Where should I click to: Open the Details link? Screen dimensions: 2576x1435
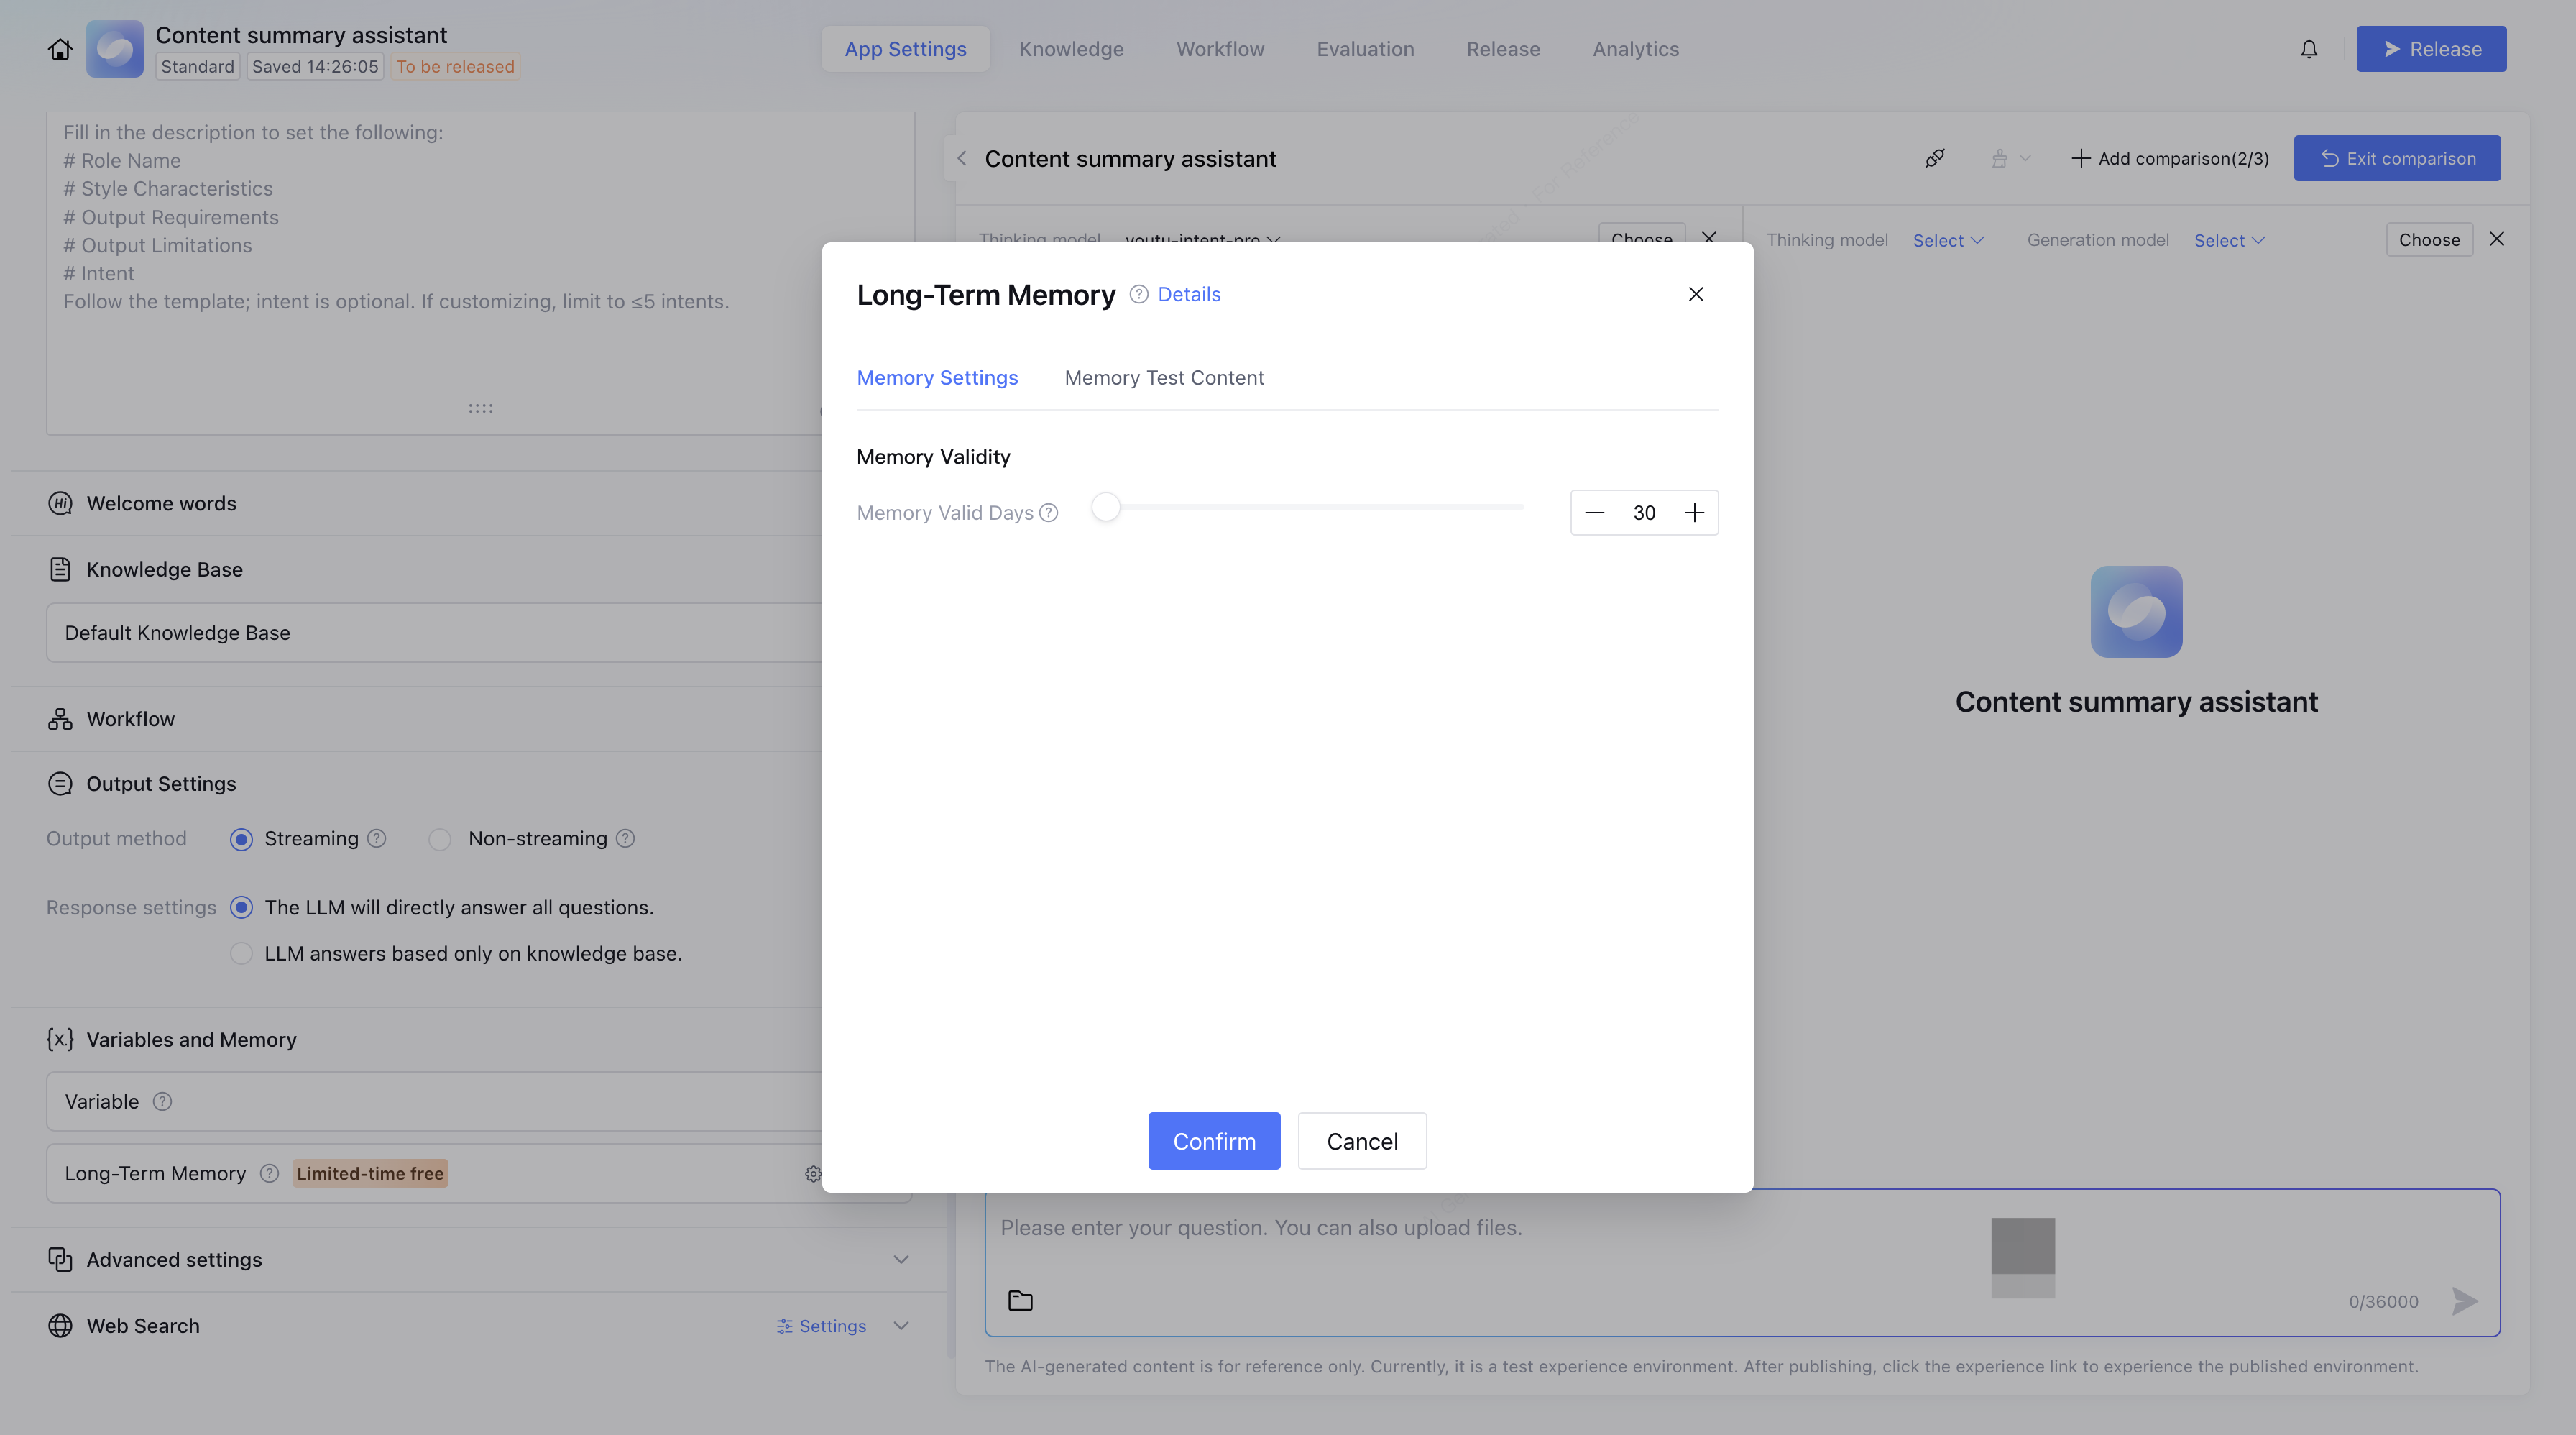pos(1189,294)
